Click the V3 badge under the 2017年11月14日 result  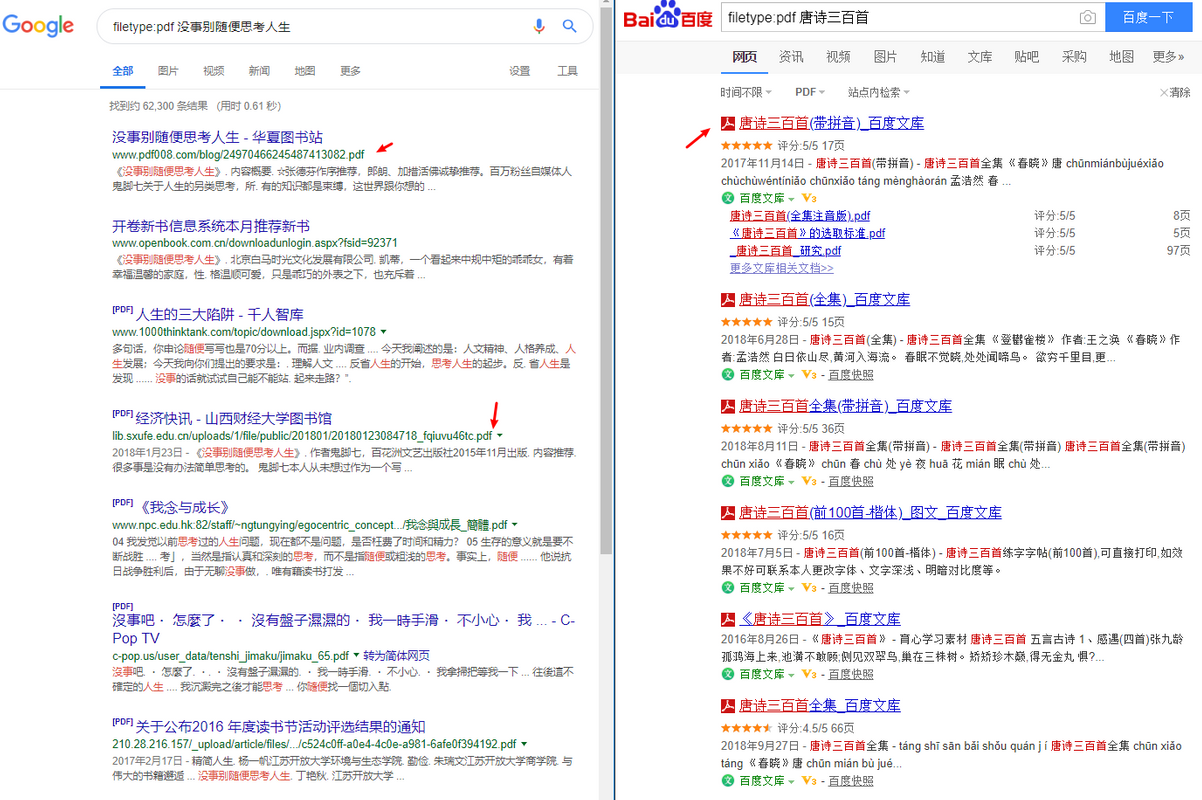click(809, 199)
